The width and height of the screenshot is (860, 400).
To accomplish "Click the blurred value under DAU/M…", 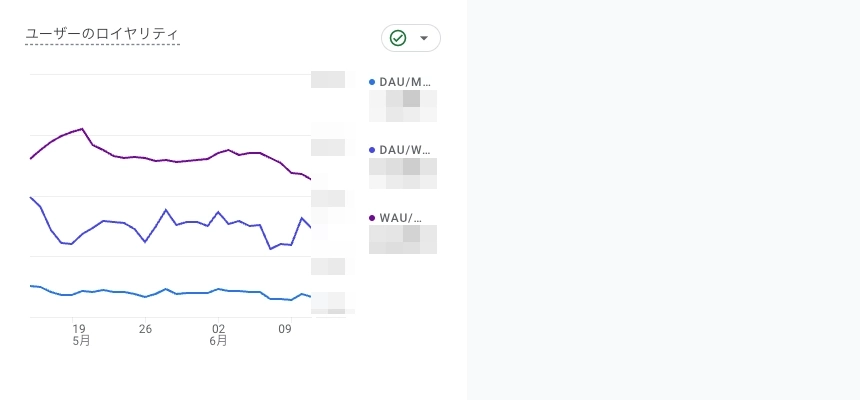I will (403, 106).
